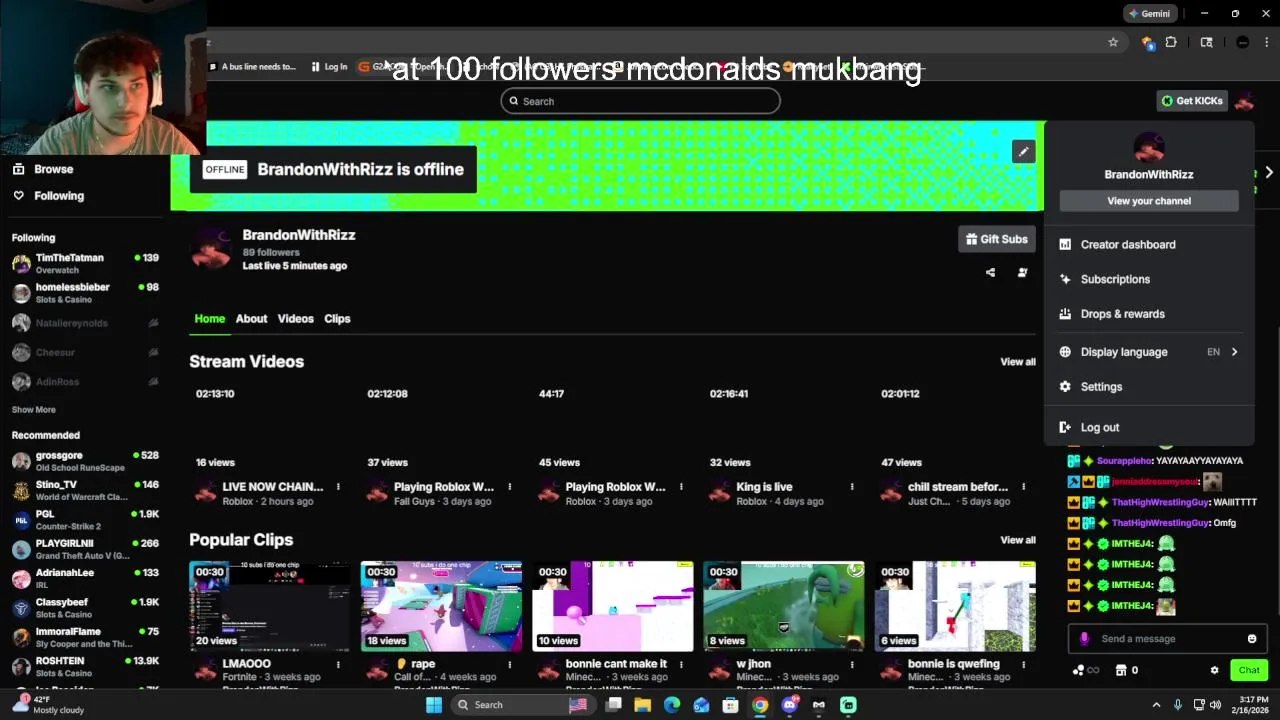Click the Gift Subs button
Image resolution: width=1280 pixels, height=720 pixels.
pyautogui.click(x=996, y=239)
